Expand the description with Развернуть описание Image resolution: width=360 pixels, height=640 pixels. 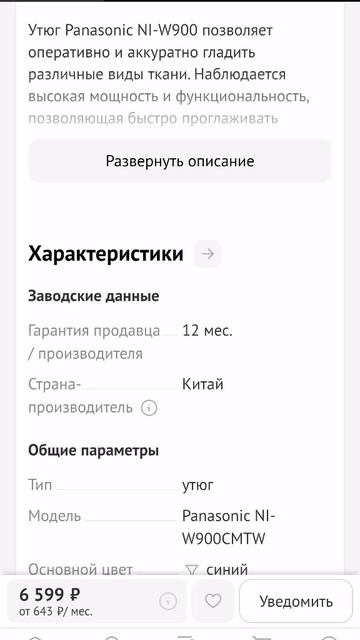(x=180, y=161)
